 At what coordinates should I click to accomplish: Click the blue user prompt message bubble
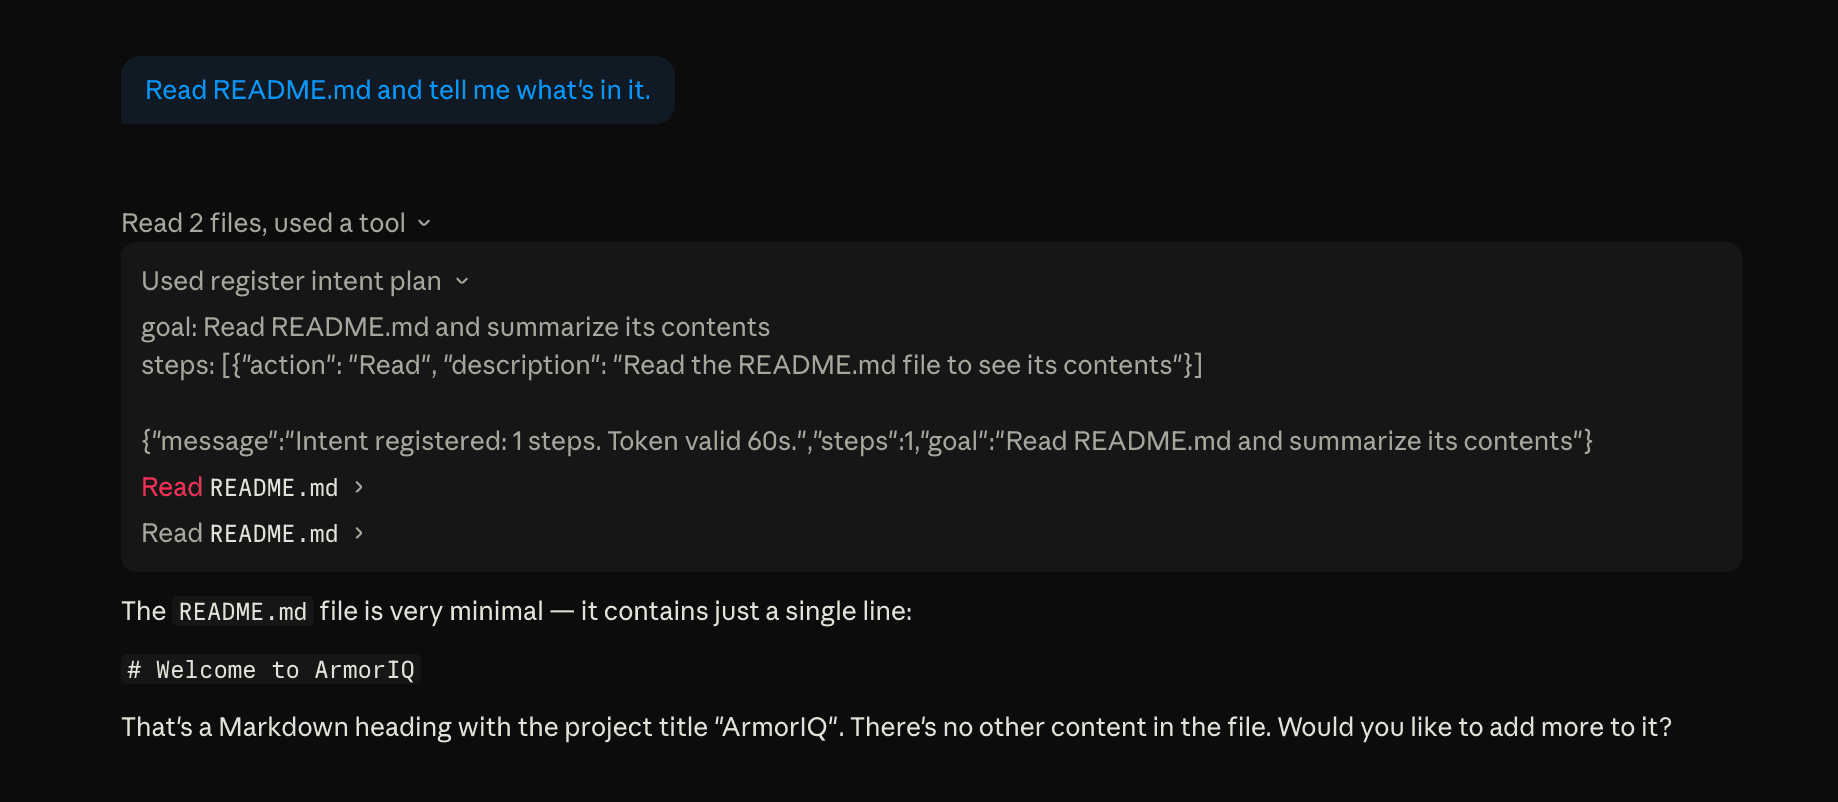(x=397, y=90)
